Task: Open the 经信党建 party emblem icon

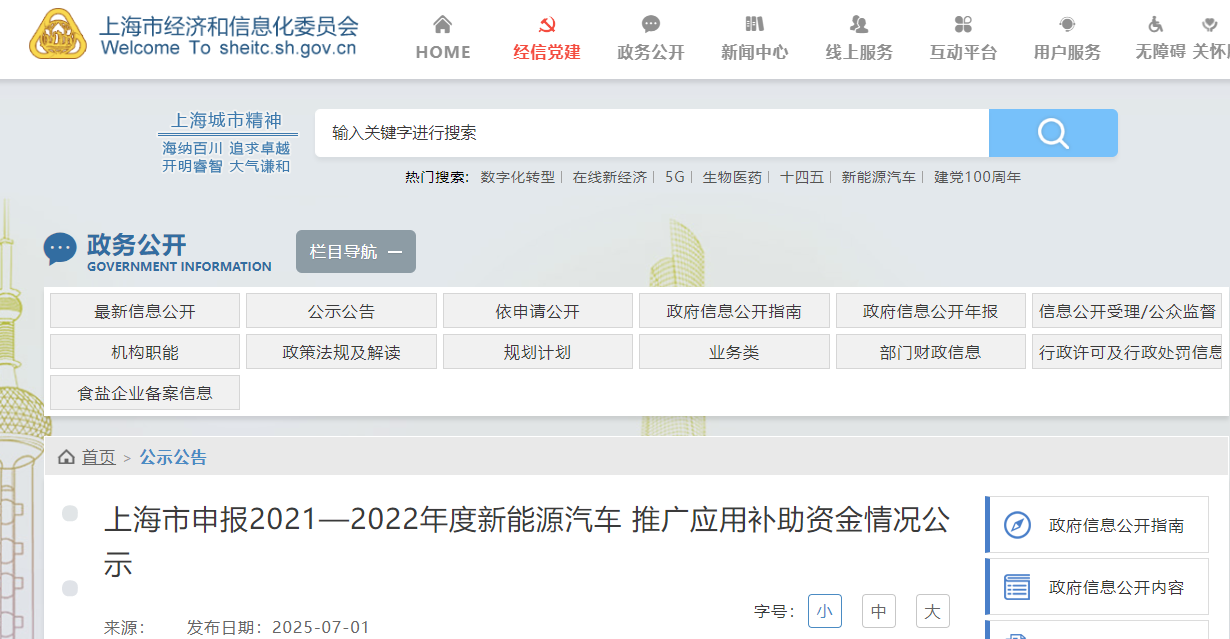Action: [546, 25]
